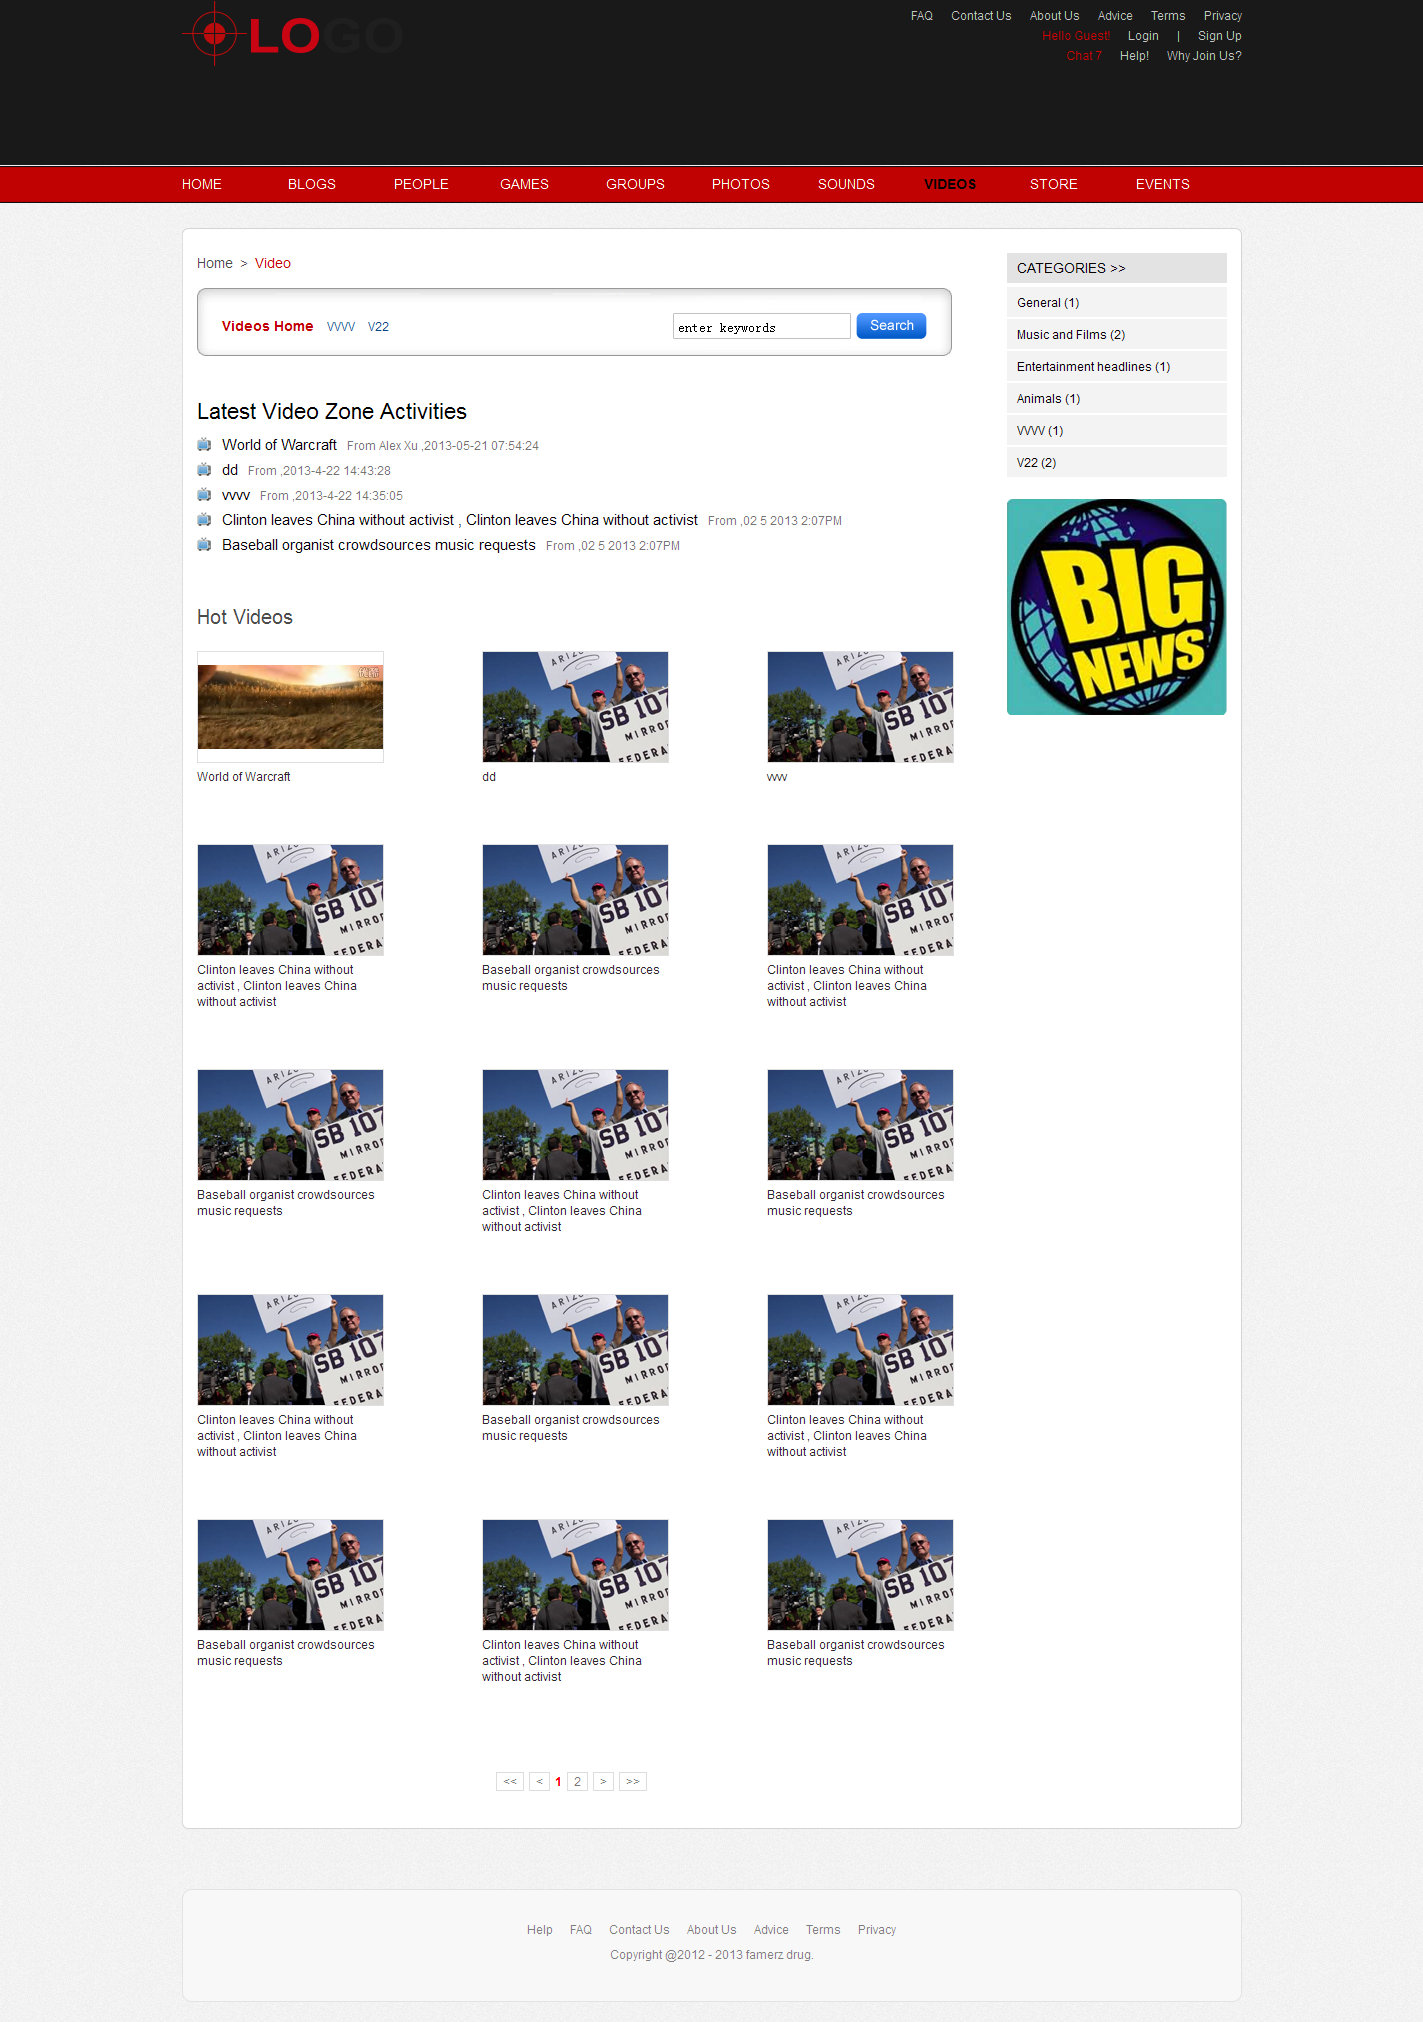Click the Help! link in header
1423x2022 pixels.
(1134, 56)
